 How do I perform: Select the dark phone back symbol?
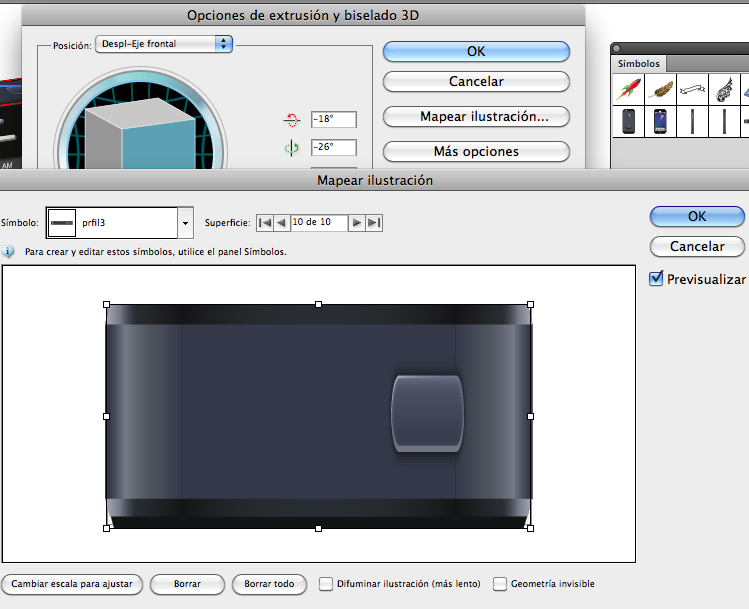tap(628, 121)
